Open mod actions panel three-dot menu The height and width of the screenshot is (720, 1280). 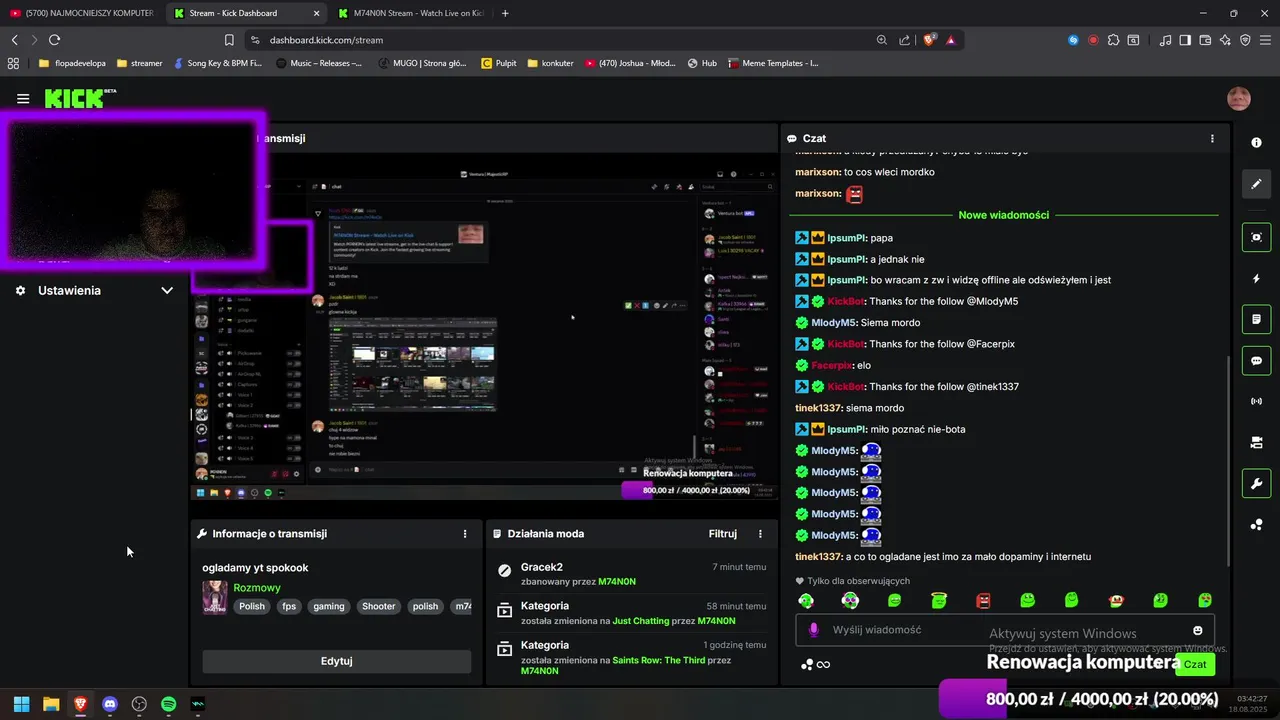pos(760,534)
